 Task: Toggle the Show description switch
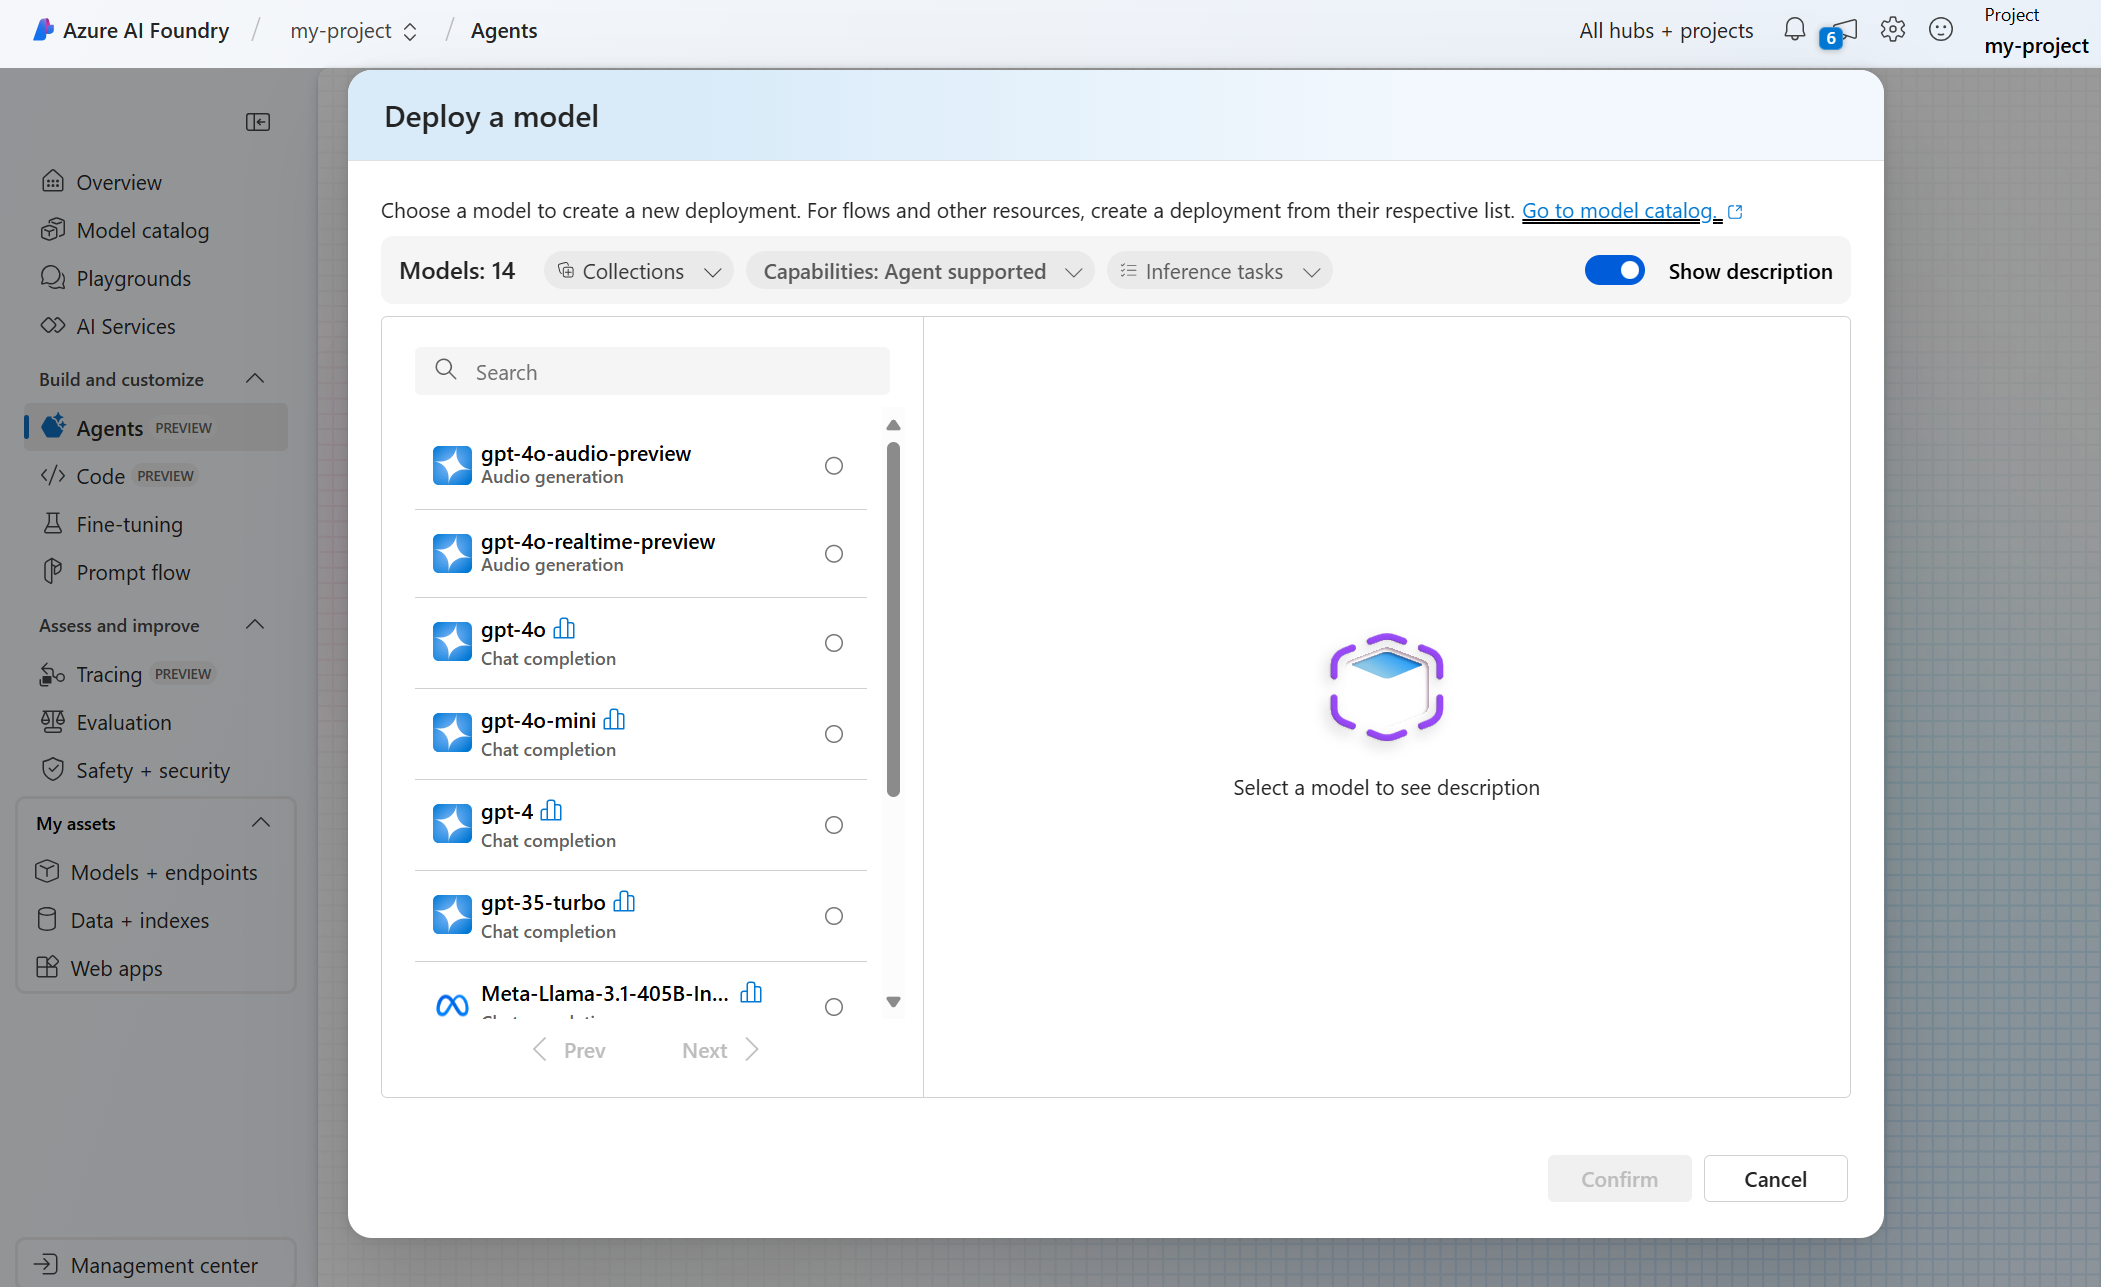click(x=1614, y=271)
